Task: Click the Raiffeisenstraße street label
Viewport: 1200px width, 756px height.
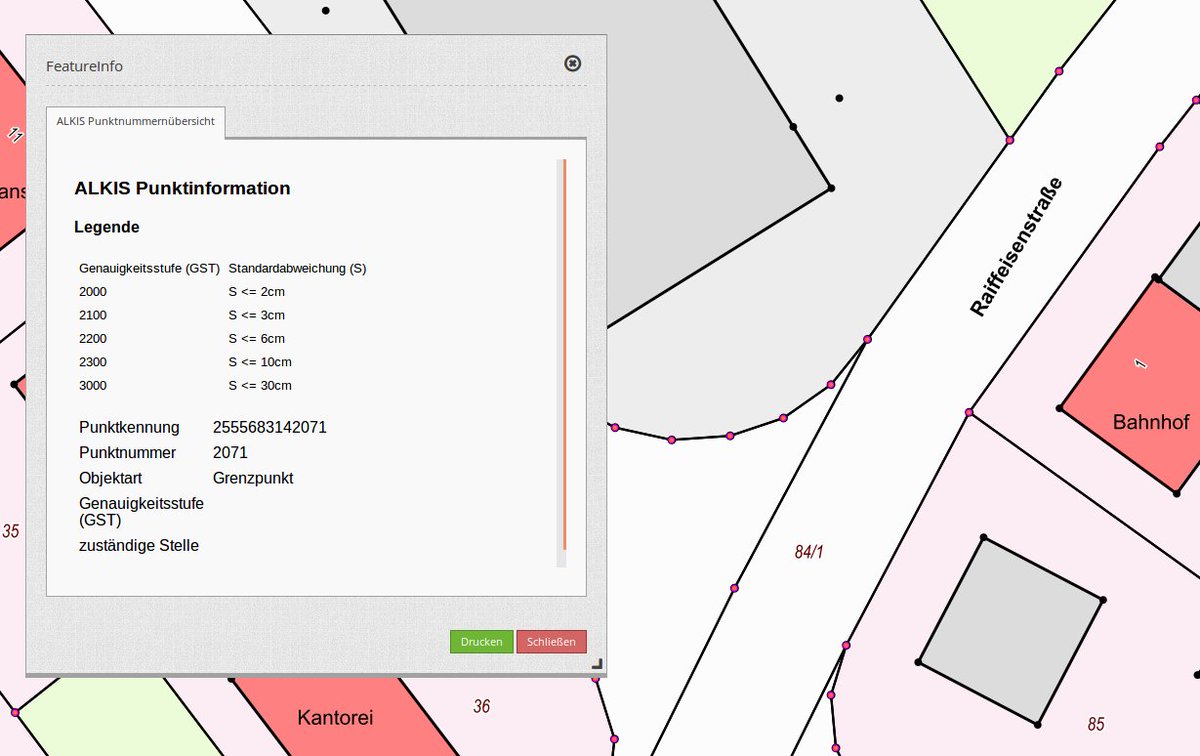Action: pyautogui.click(x=1016, y=247)
